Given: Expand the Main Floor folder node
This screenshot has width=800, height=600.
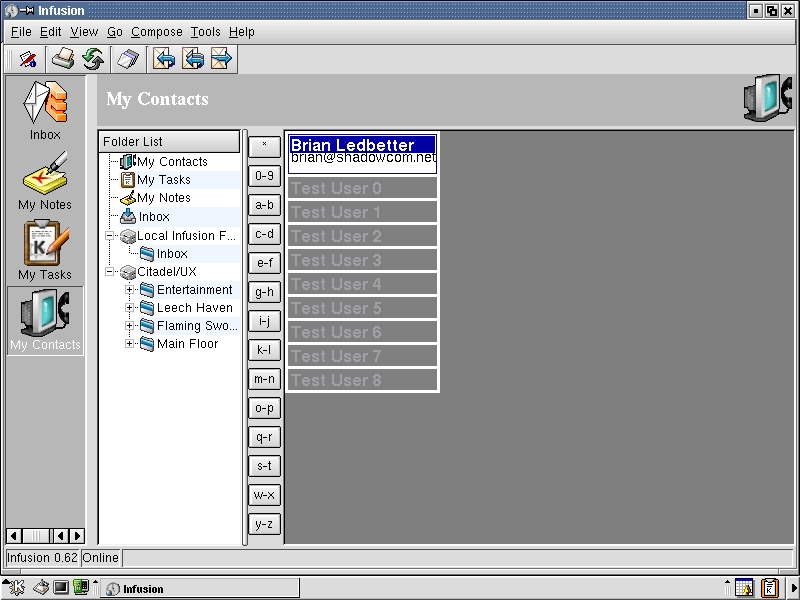Looking at the screenshot, I should [130, 344].
